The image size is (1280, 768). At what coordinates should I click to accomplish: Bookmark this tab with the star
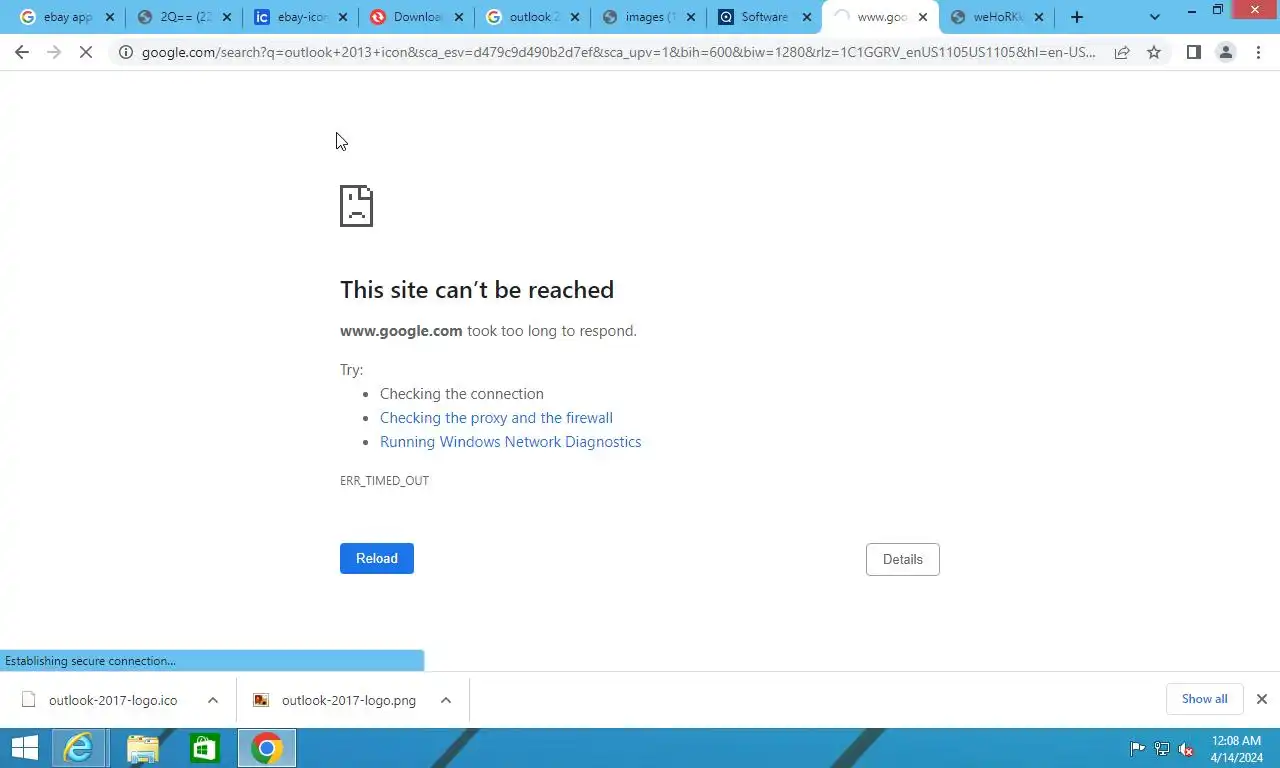tap(1154, 52)
